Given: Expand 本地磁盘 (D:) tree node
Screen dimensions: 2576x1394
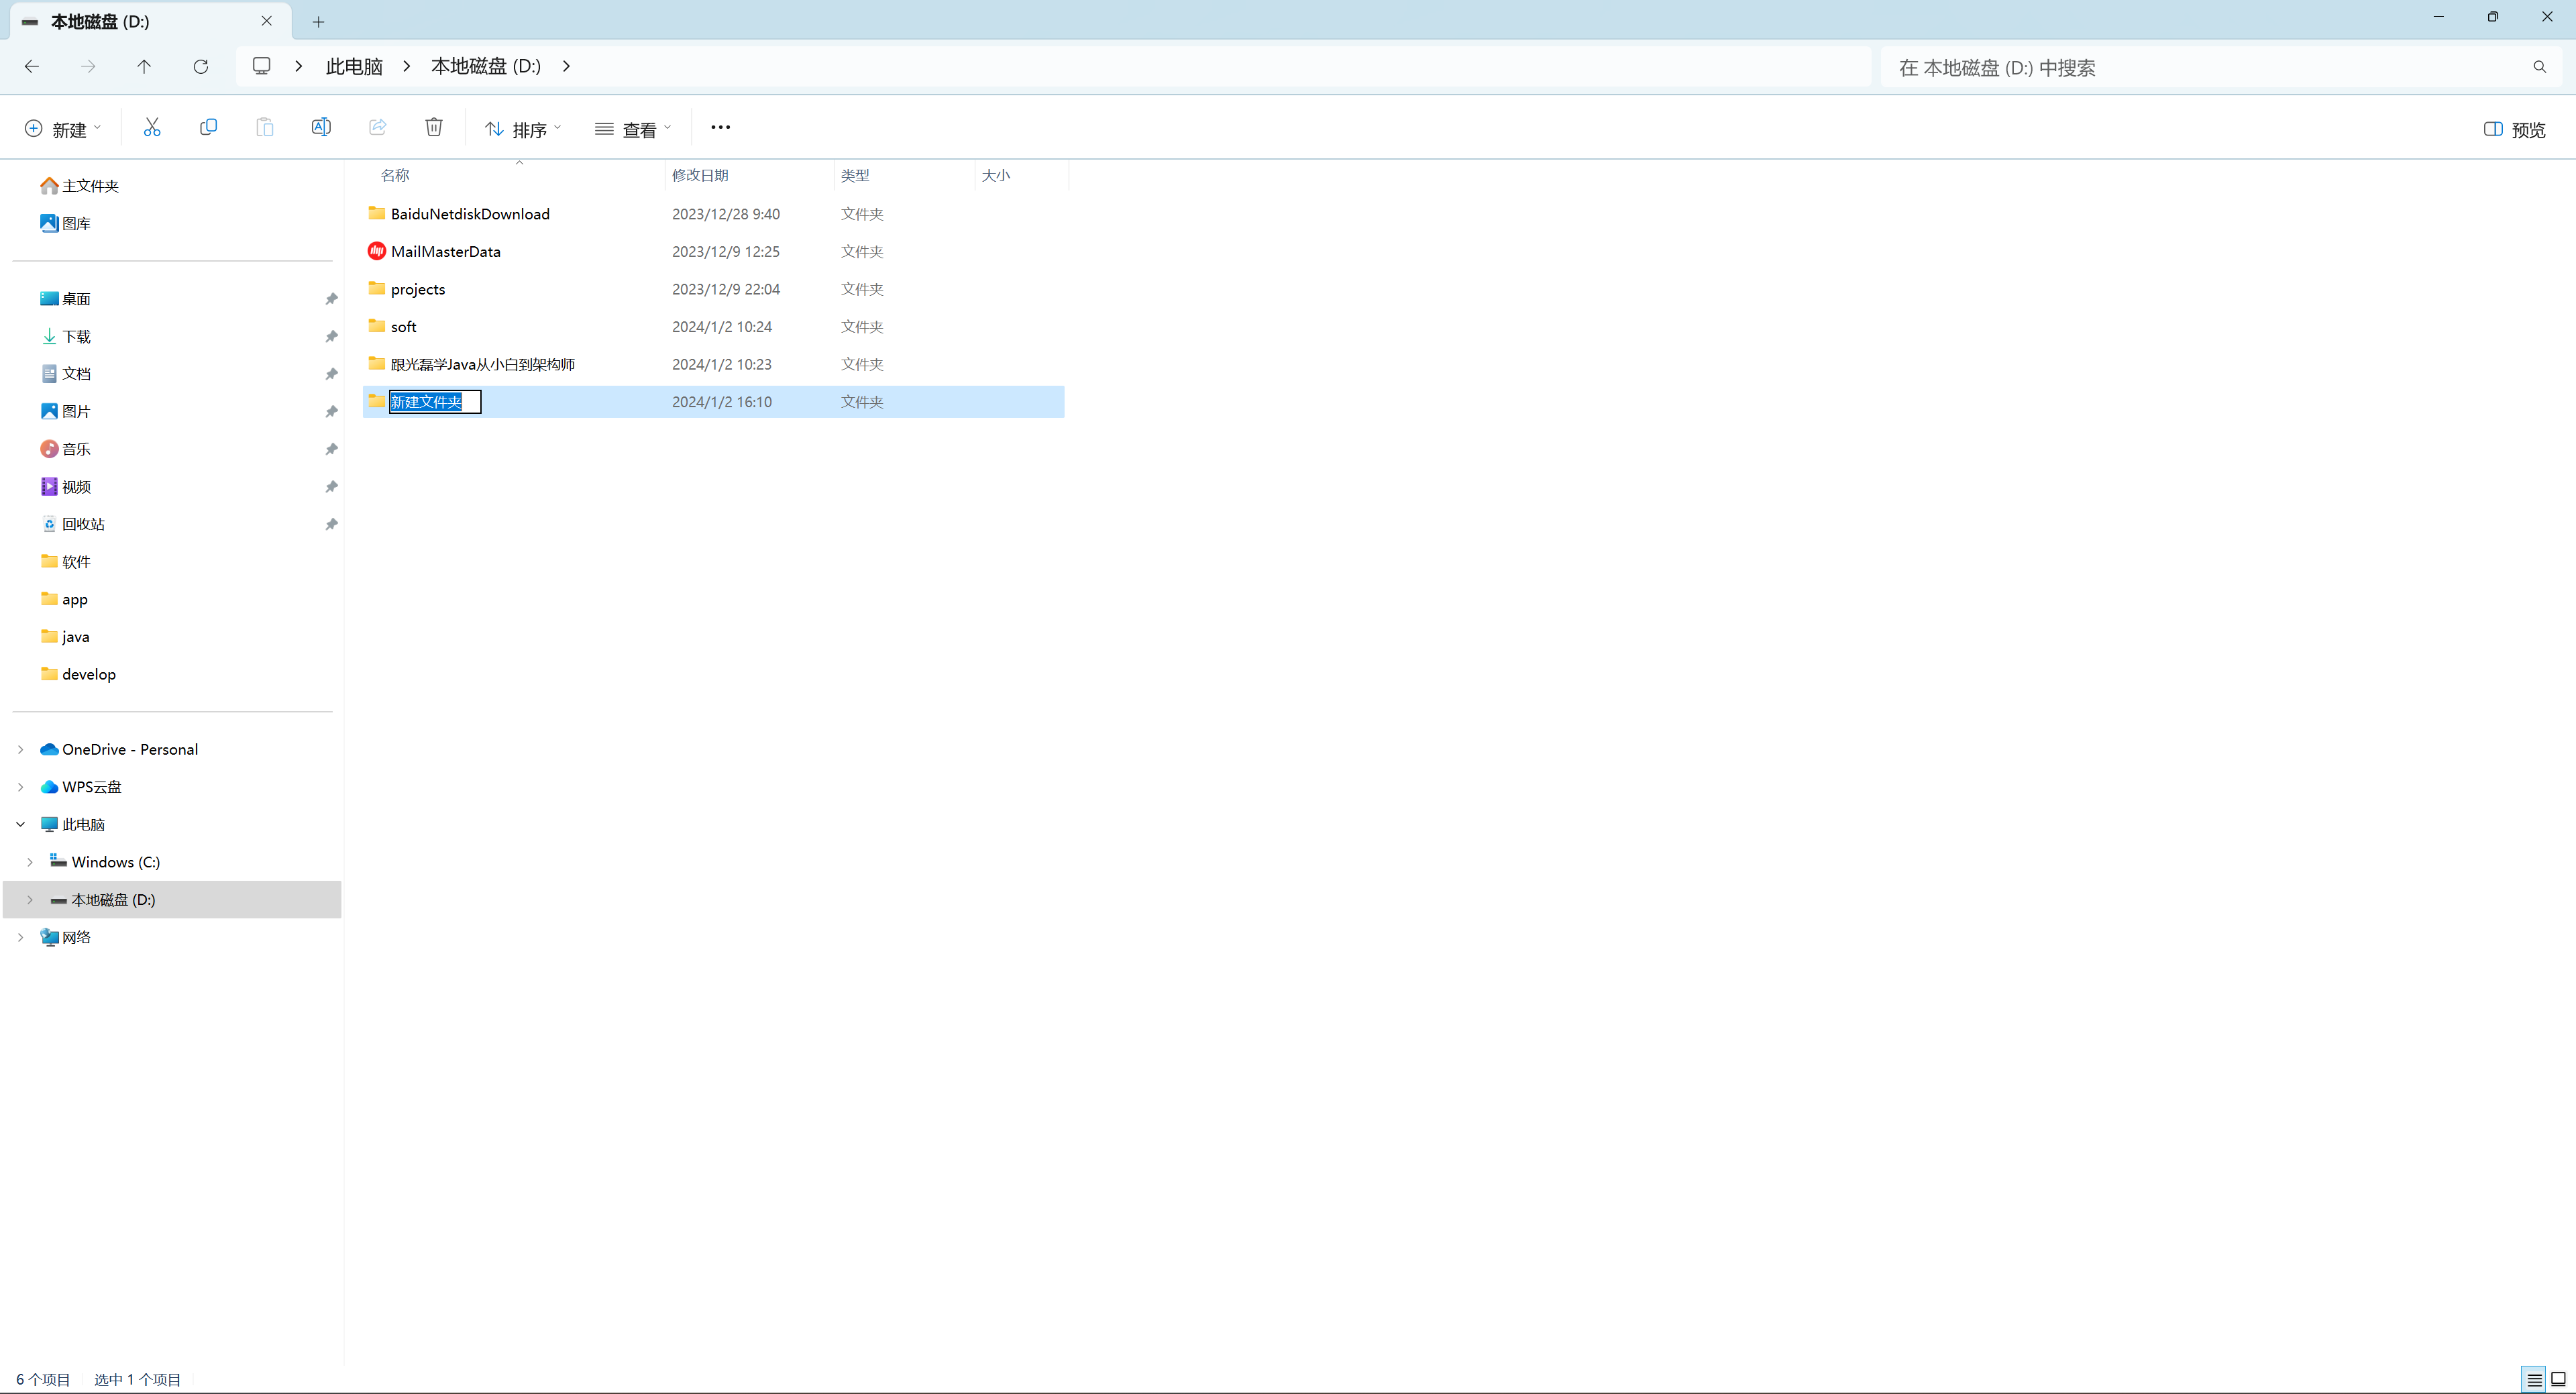Looking at the screenshot, I should pyautogui.click(x=30, y=900).
